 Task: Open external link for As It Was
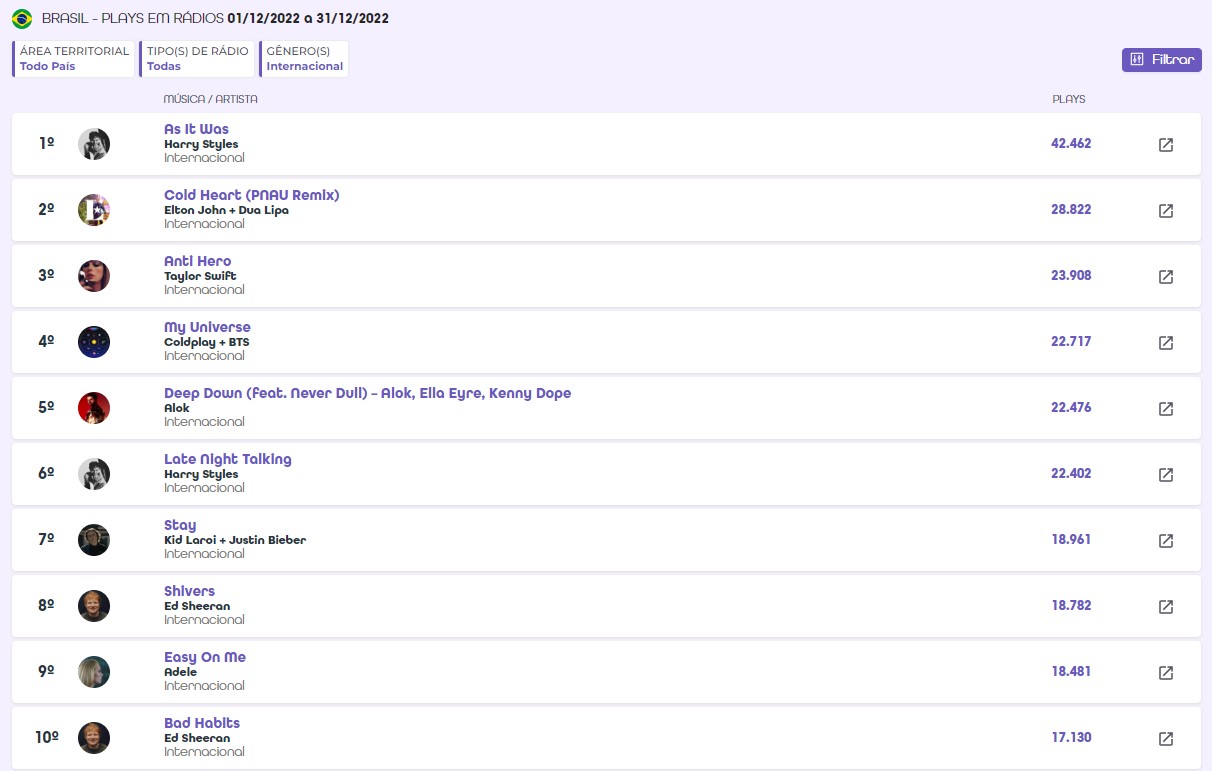pos(1165,144)
